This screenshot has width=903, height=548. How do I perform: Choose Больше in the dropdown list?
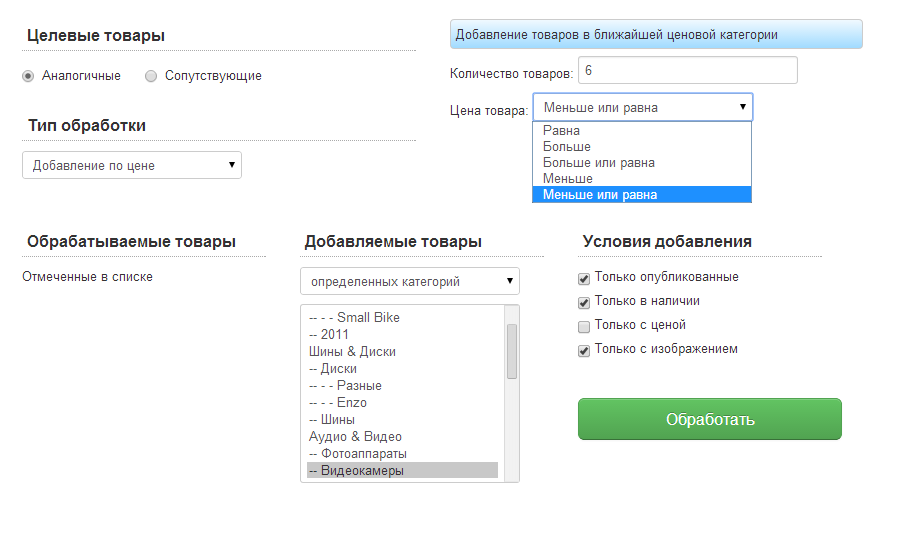pyautogui.click(x=566, y=147)
